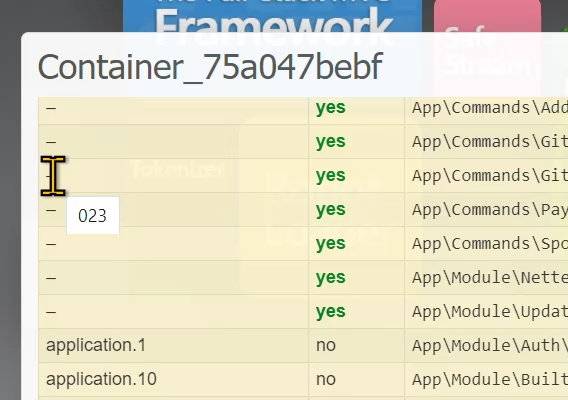
Task: Click 'yes' in the App\Module\Updat row
Action: pos(331,312)
